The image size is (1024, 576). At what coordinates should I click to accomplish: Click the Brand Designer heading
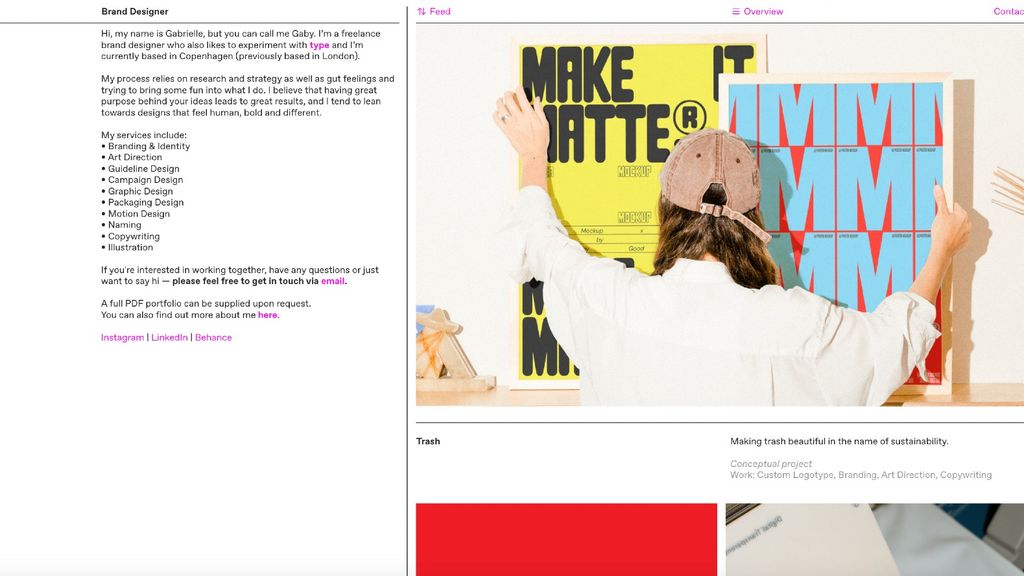click(133, 10)
